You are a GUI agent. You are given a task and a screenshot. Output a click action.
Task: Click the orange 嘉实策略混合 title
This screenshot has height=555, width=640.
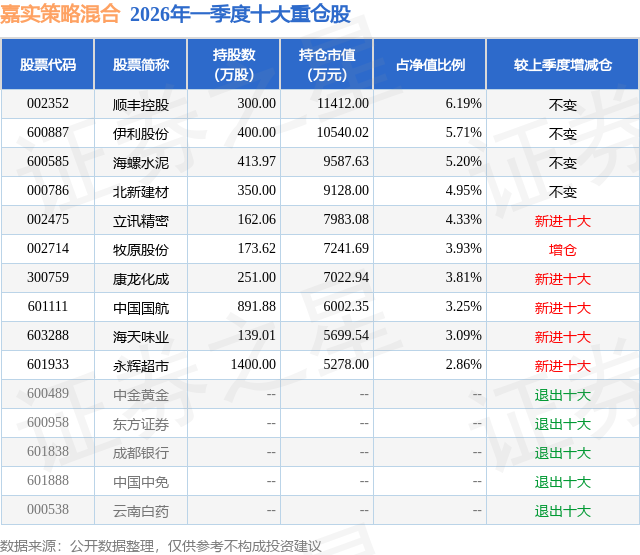click(x=60, y=14)
